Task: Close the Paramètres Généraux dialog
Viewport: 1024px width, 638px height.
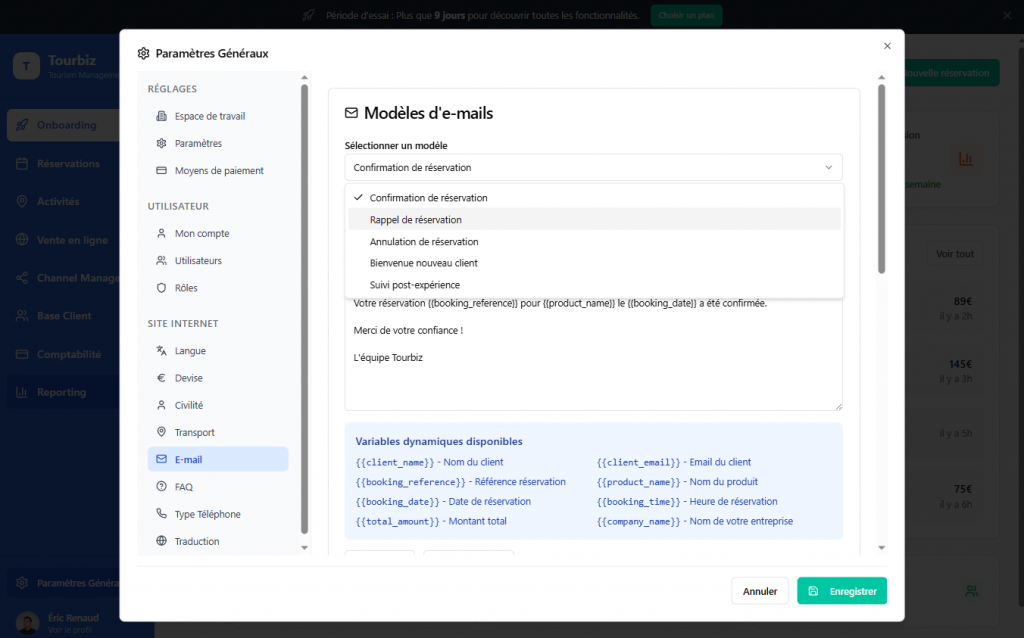Action: click(x=887, y=46)
